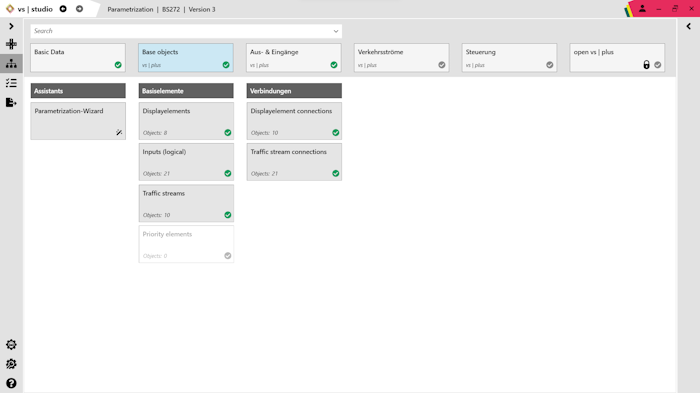Click the forward navigation arrow in title bar

(x=79, y=9)
